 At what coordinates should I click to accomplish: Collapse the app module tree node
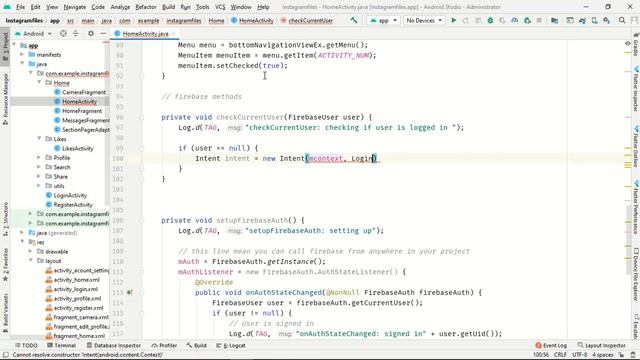[x=15, y=45]
